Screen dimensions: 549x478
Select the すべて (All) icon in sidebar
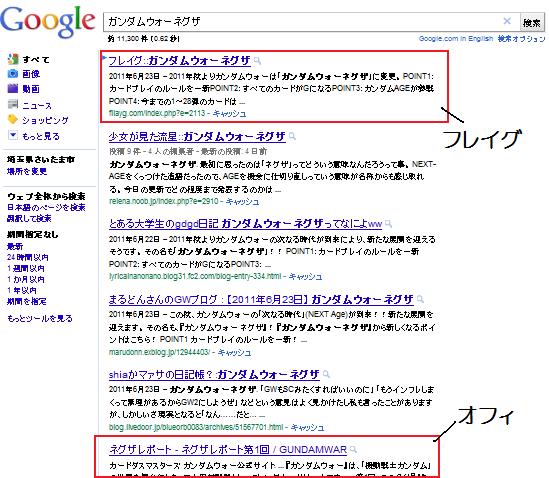[x=13, y=59]
